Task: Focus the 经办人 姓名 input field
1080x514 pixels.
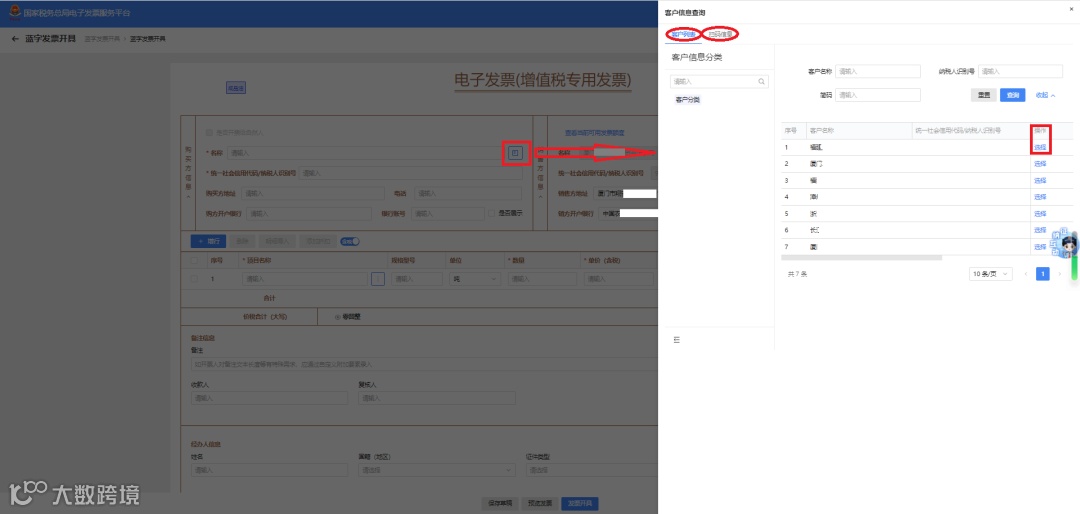Action: point(269,470)
